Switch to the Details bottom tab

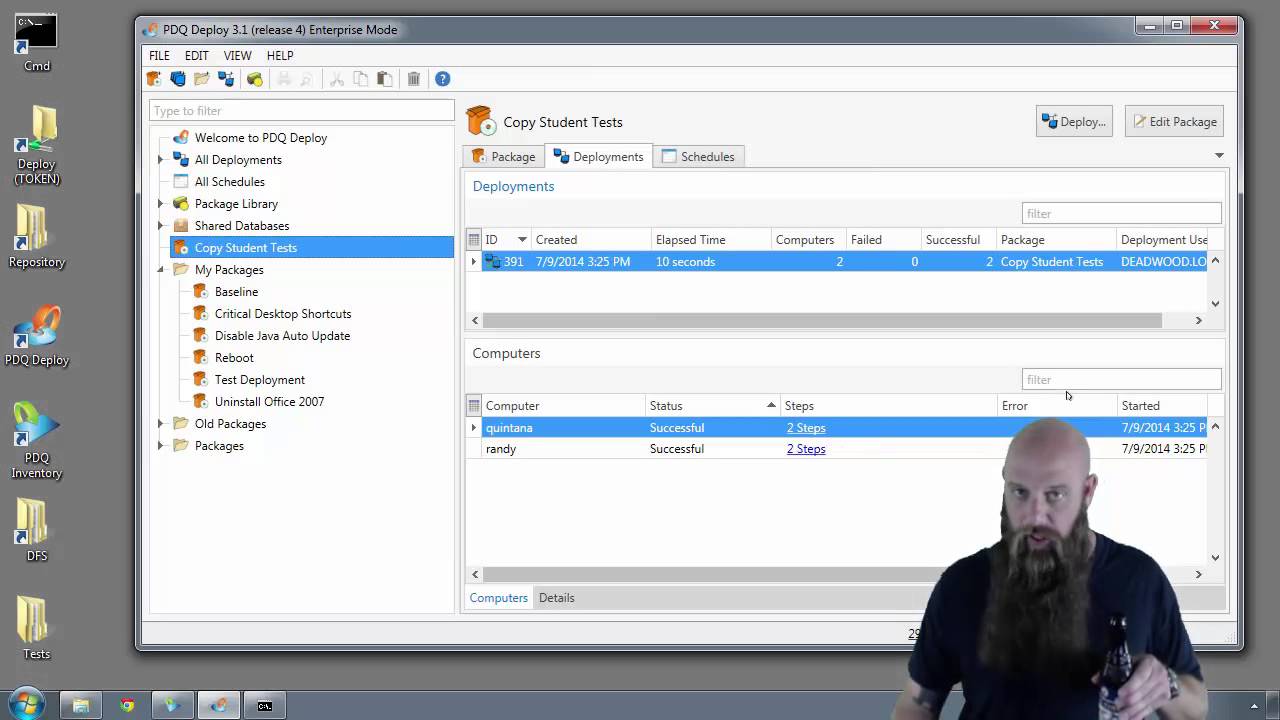[557, 598]
